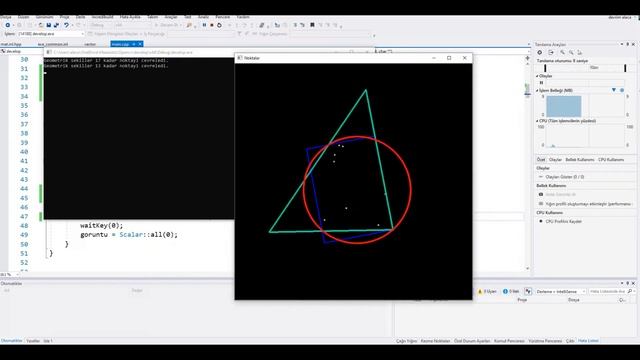Viewport: 640px width, 360px height.
Task: Collapse the Olaylar section in Diagnostic Tools
Action: [x=537, y=76]
